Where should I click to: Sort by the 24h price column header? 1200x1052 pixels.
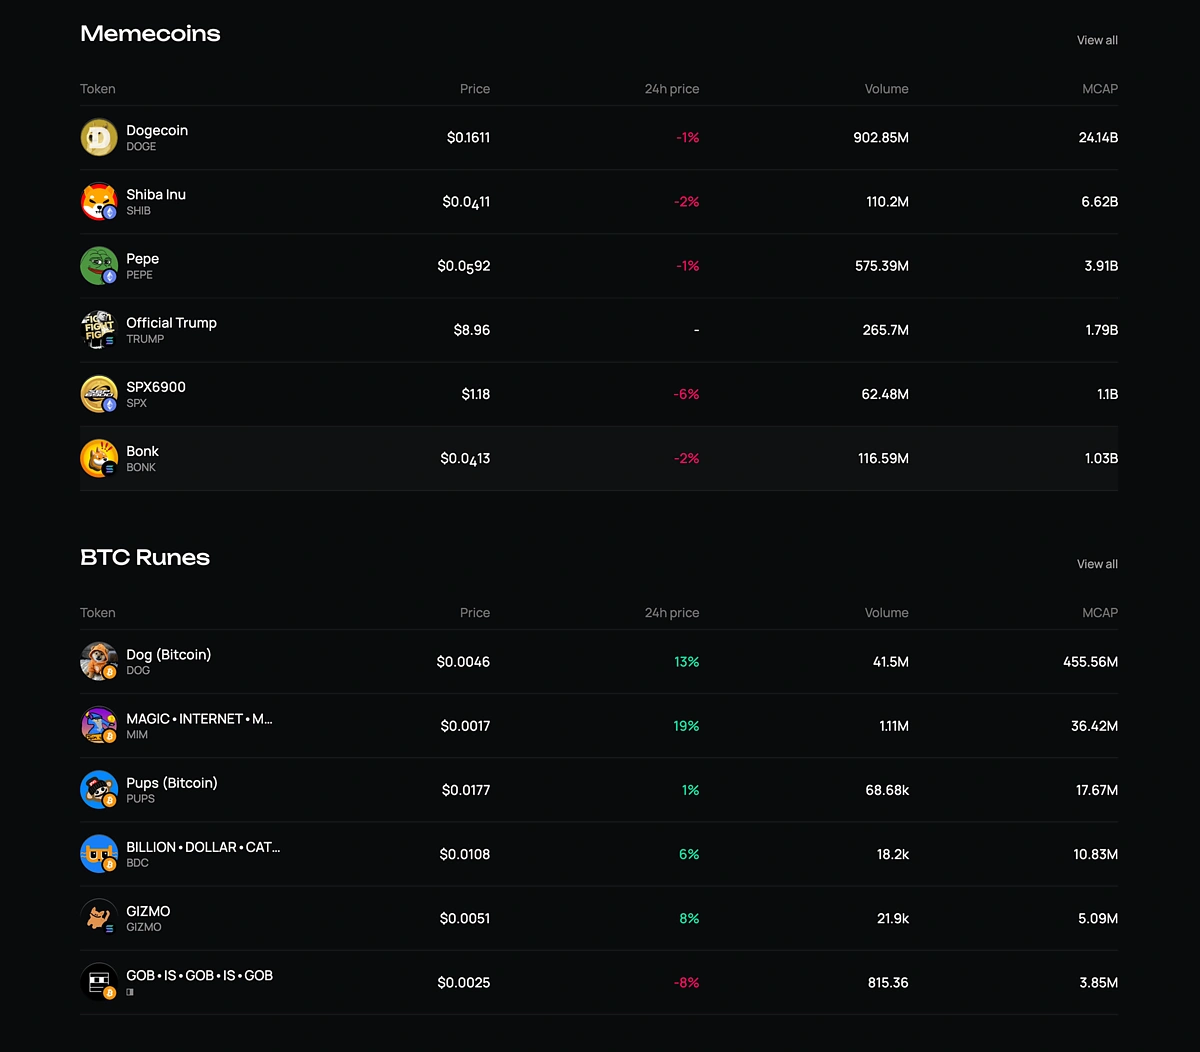[x=671, y=88]
